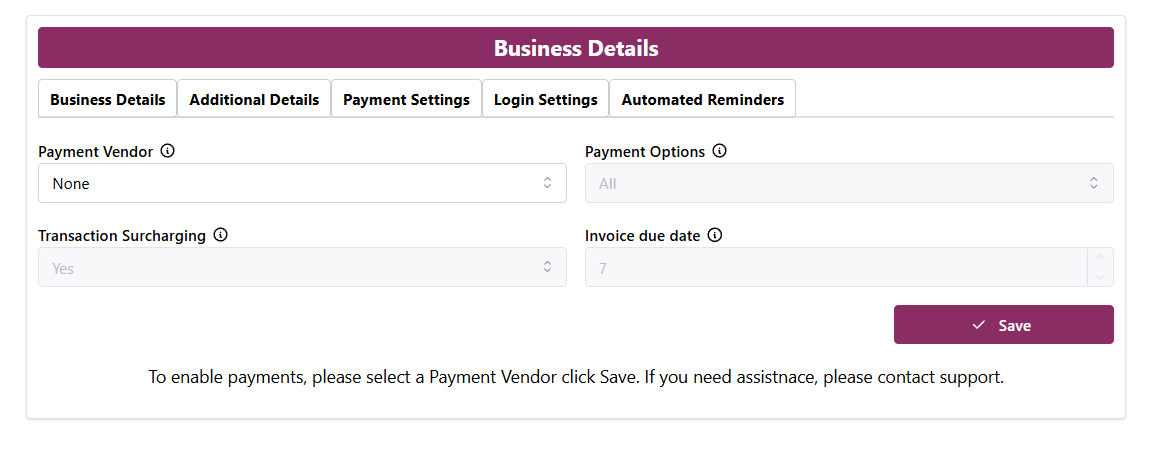The width and height of the screenshot is (1163, 450).
Task: Click info icon next to Payment Vendor
Action: click(168, 152)
